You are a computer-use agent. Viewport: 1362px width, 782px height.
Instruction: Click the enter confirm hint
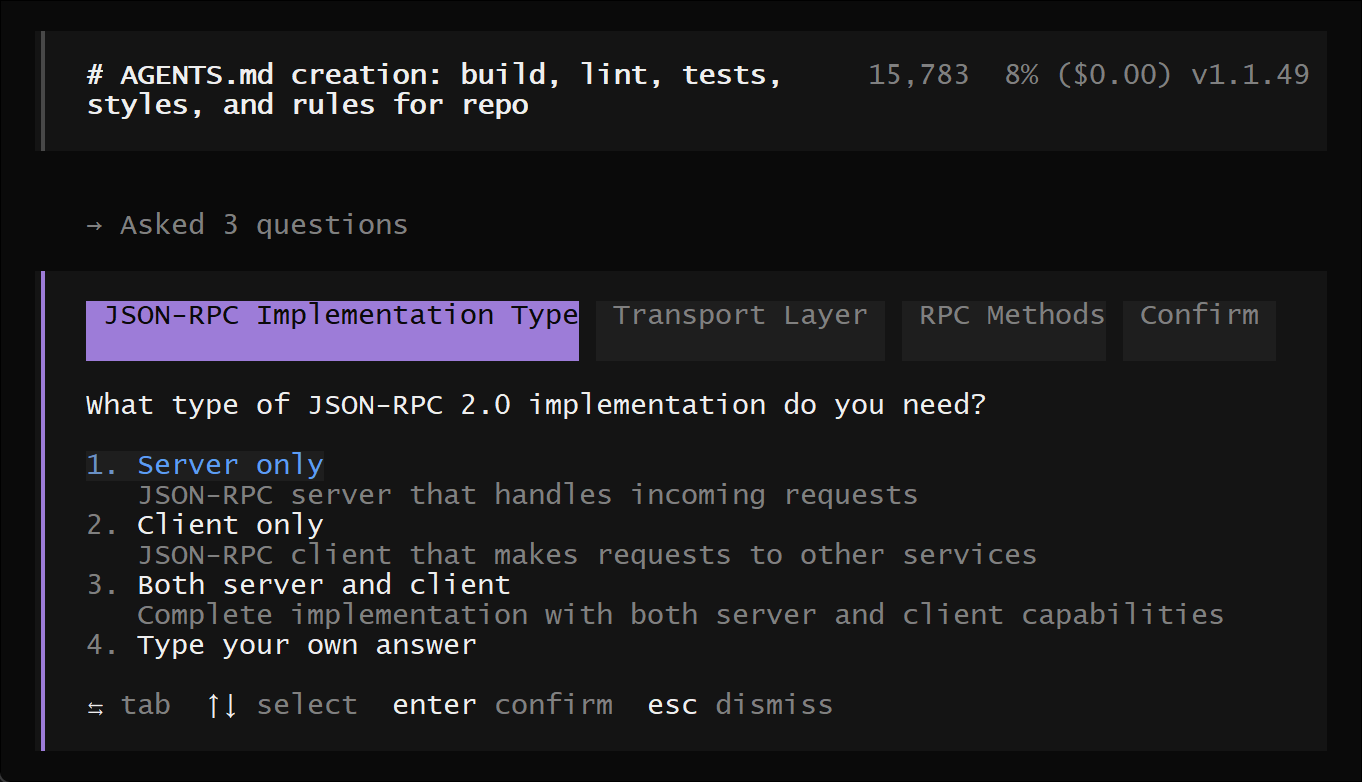pos(503,705)
